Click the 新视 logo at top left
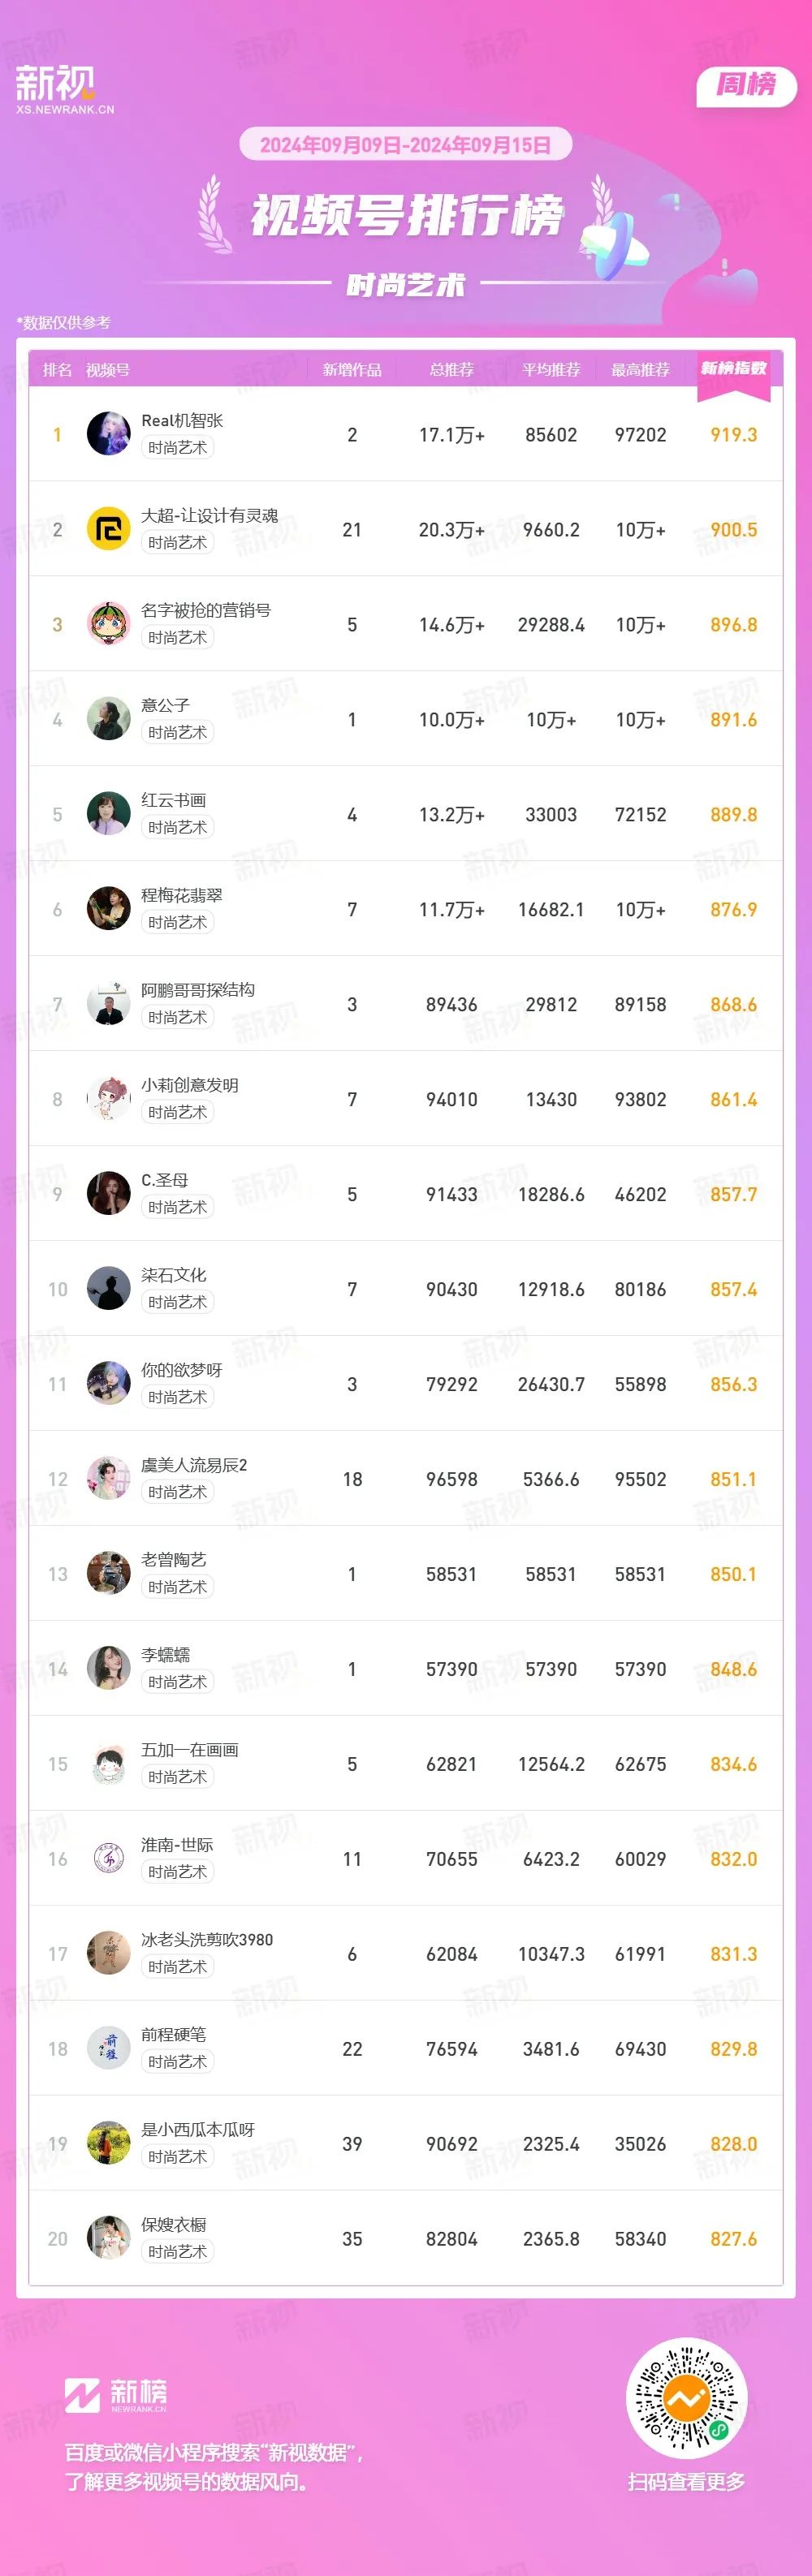The width and height of the screenshot is (812, 2576). pos(65,89)
